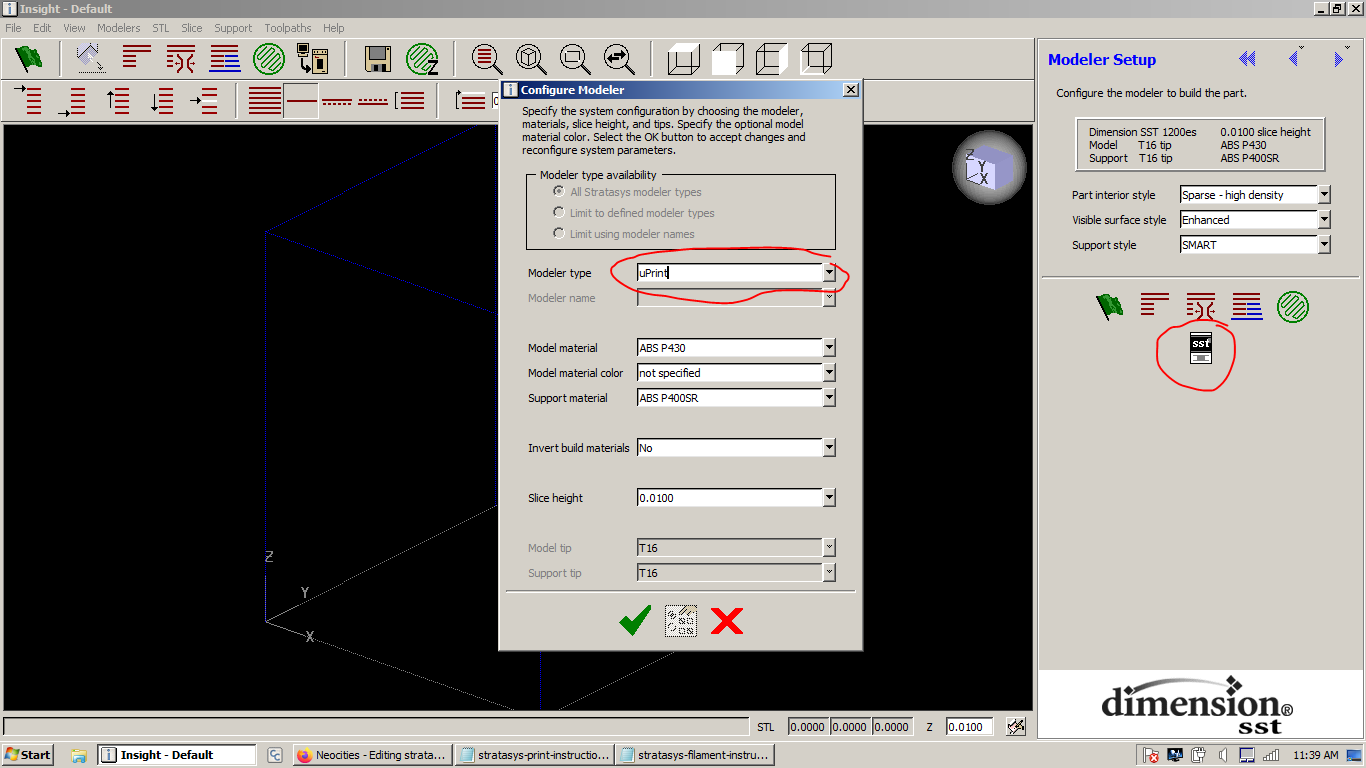Click the Toolpaths icon in Modeler Setup panel
Image resolution: width=1366 pixels, height=768 pixels.
pos(1247,307)
